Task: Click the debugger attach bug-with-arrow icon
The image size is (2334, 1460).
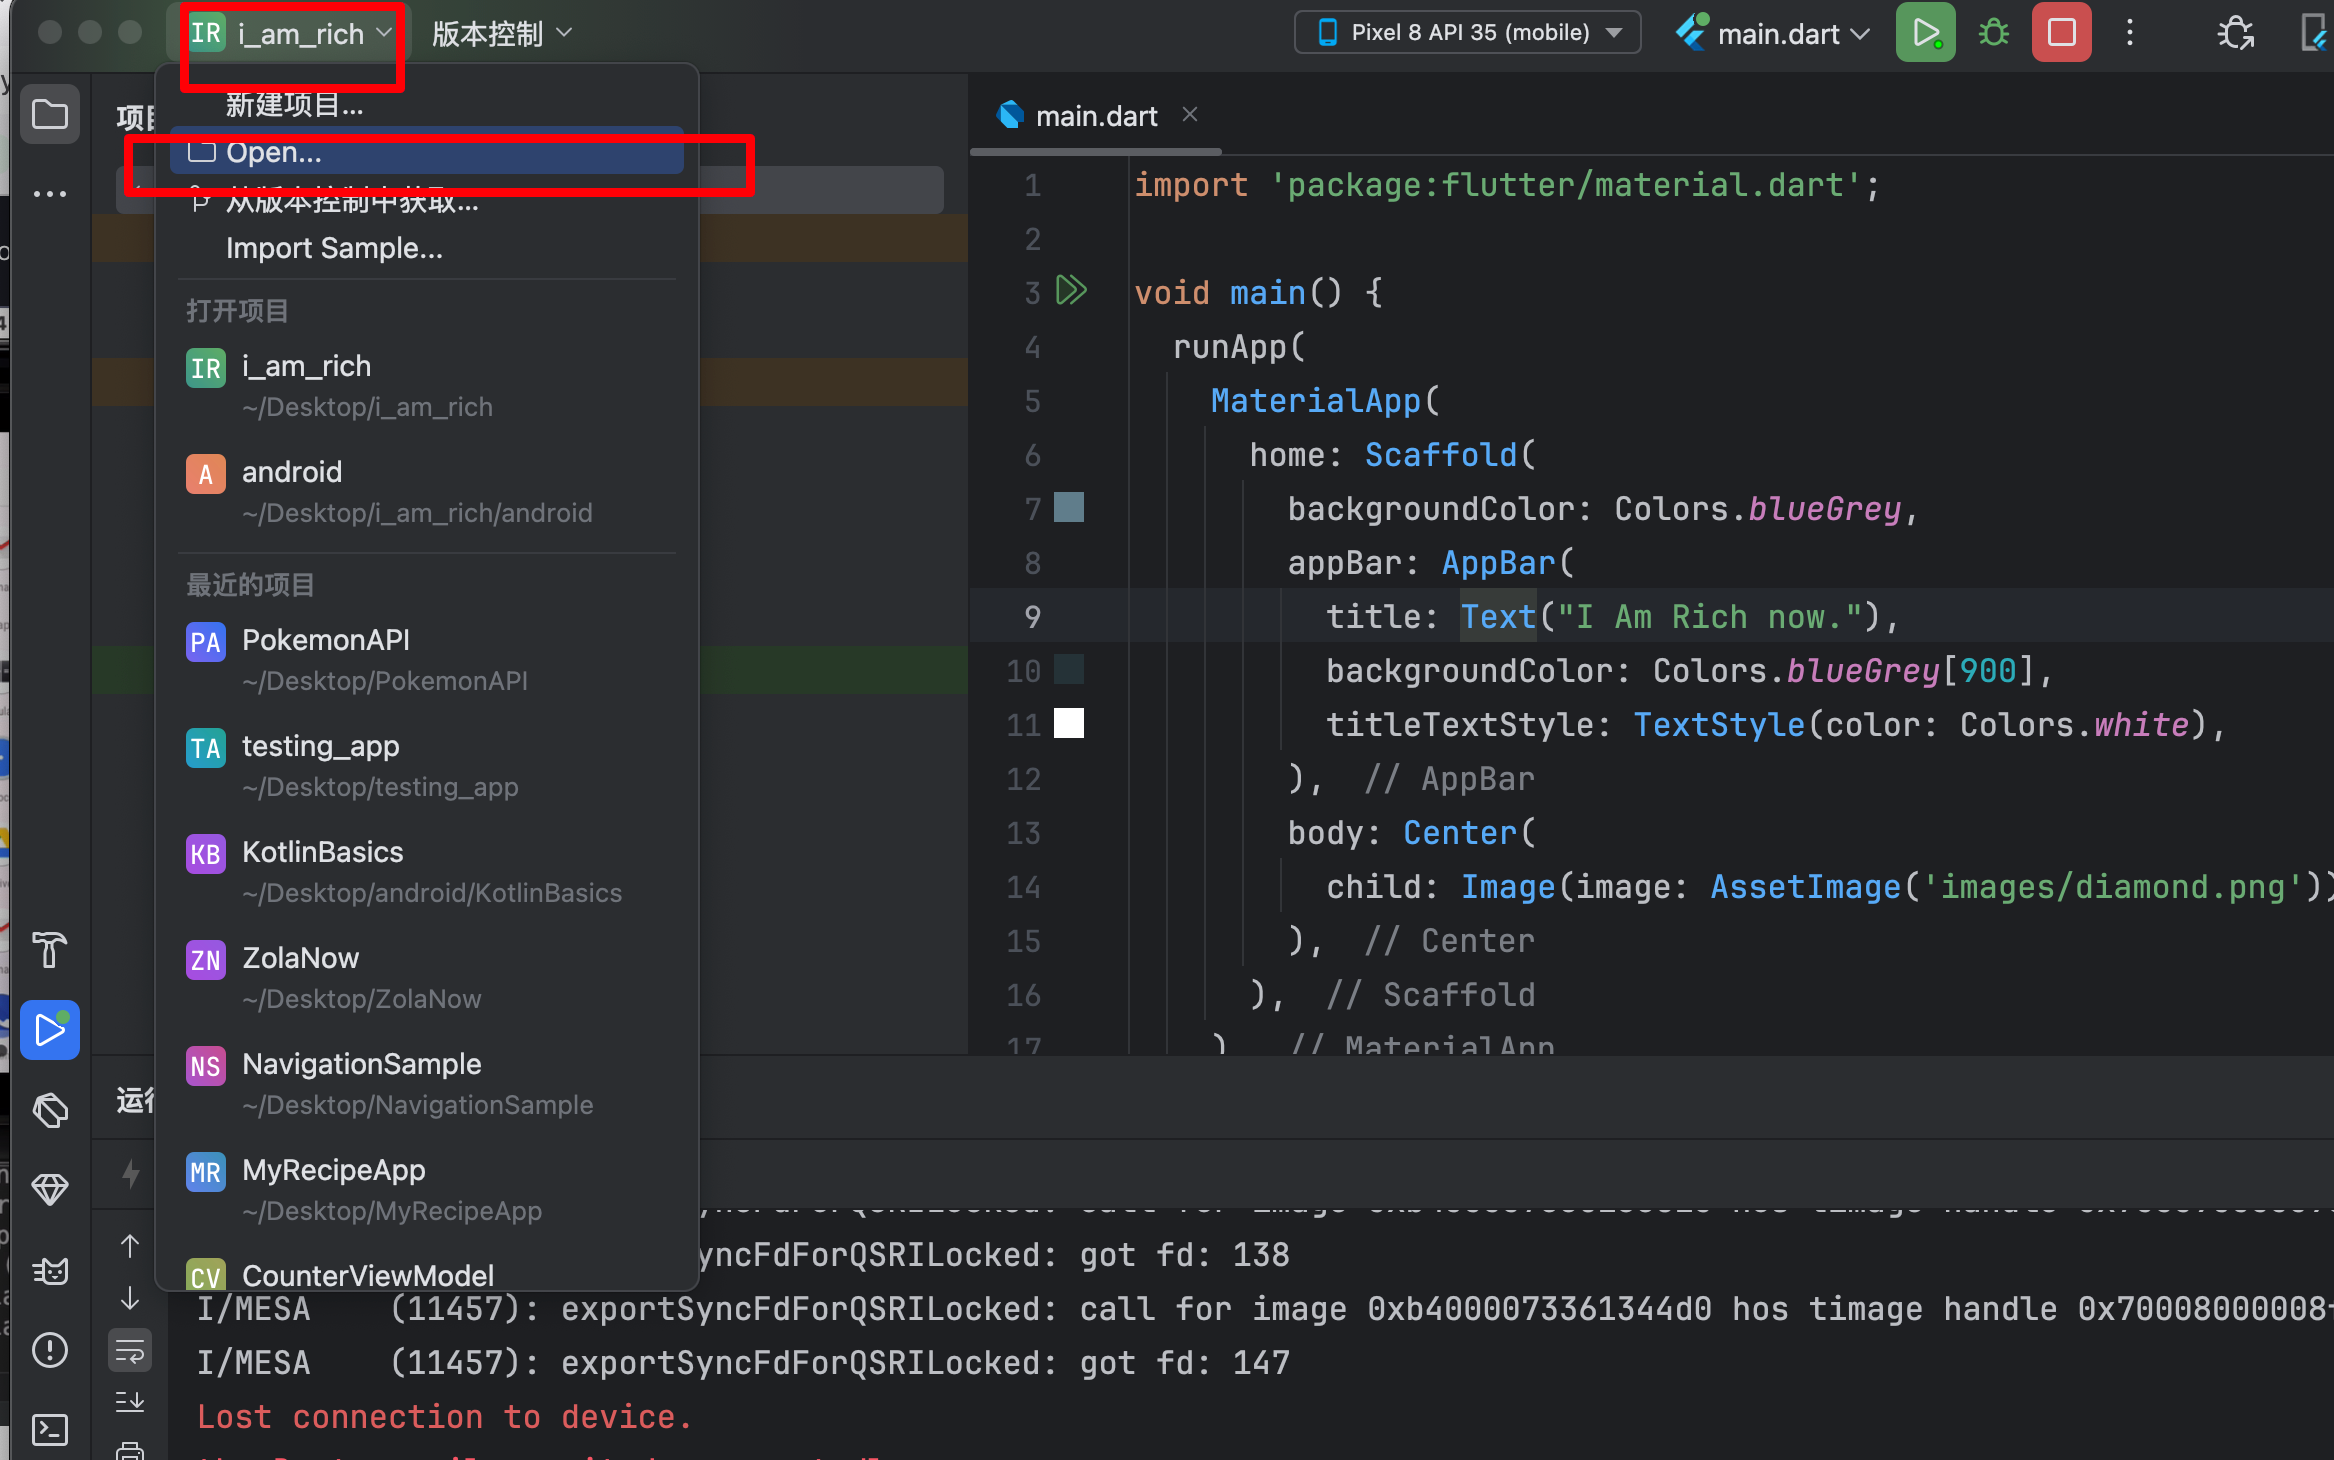Action: [2235, 33]
